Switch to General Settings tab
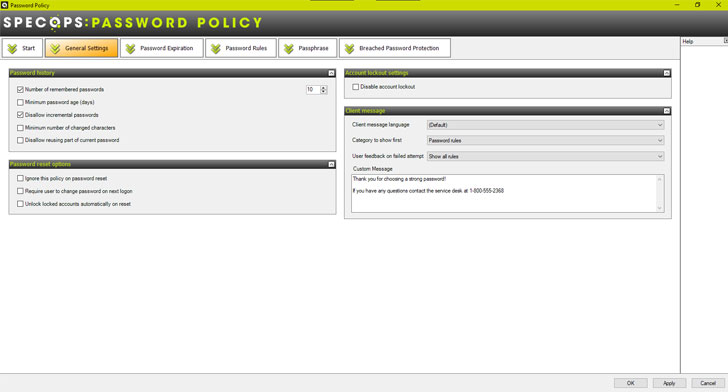 81,48
